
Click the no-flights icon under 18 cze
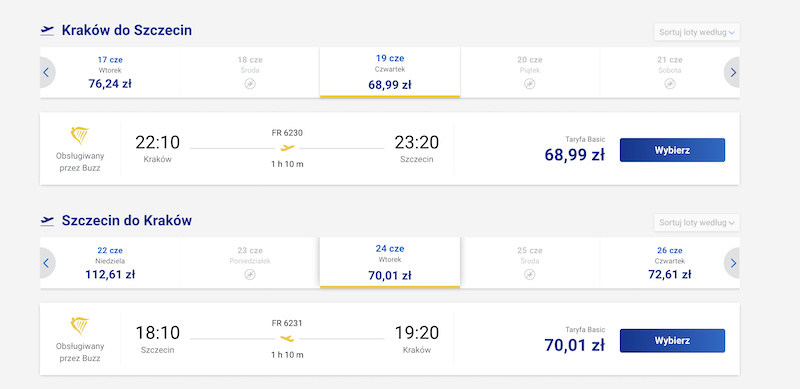tap(250, 84)
